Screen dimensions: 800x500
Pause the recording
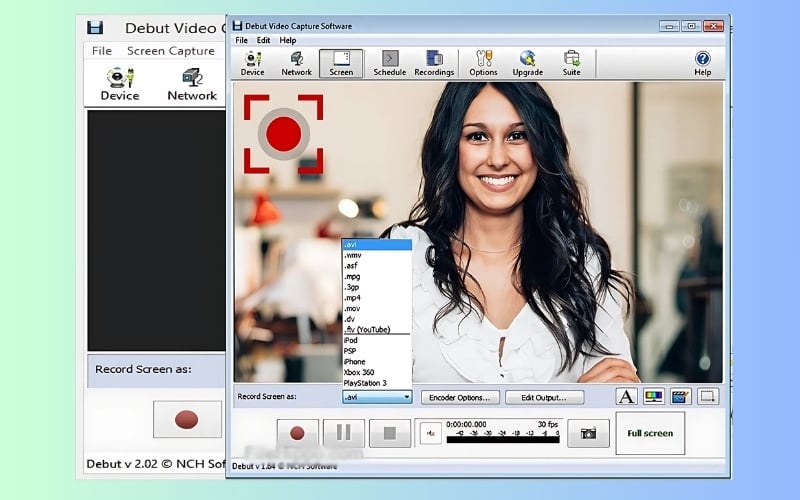[344, 433]
